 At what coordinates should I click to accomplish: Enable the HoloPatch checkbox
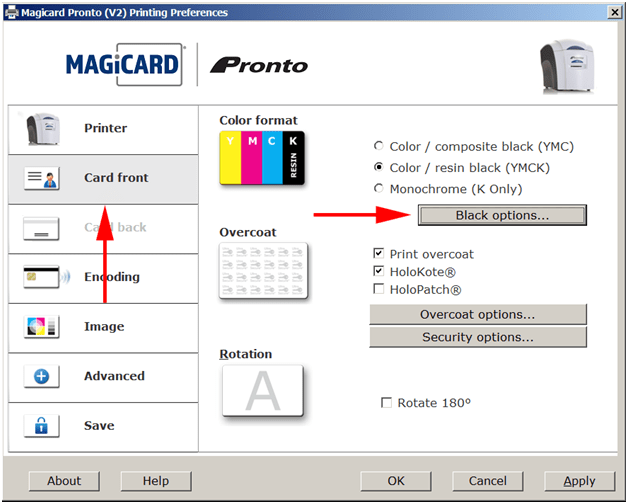point(378,289)
